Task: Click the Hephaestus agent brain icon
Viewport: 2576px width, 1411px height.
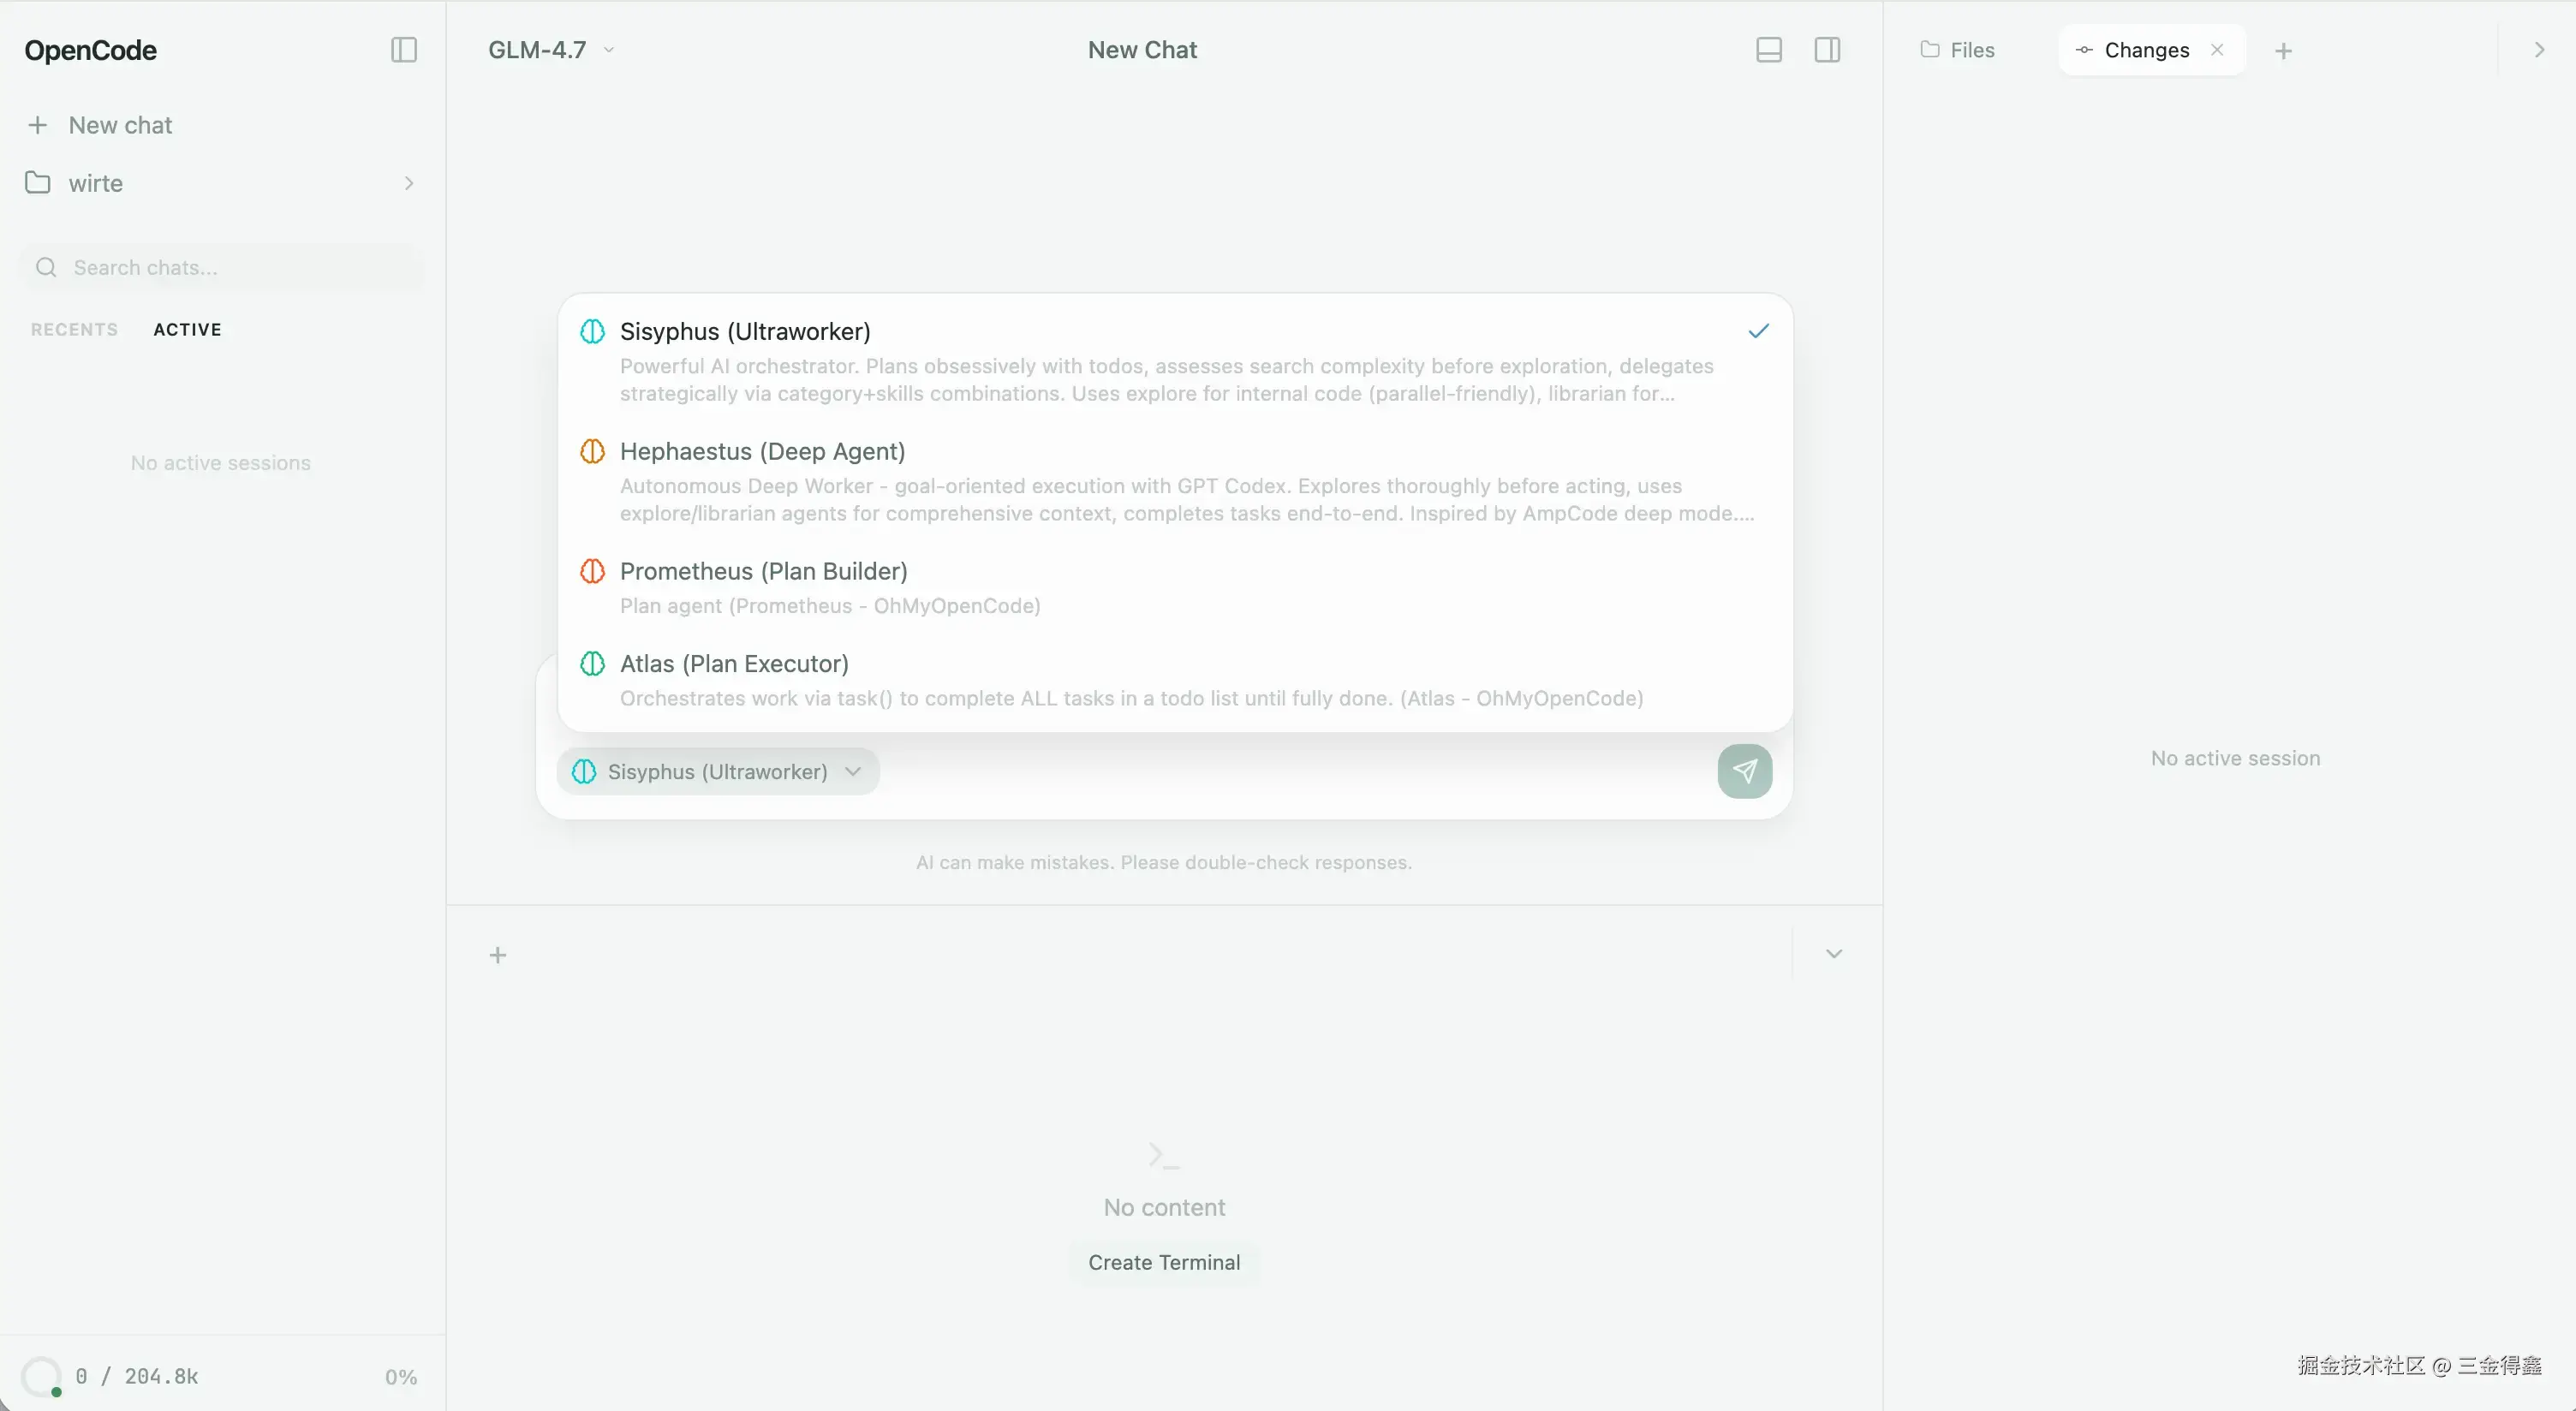Action: [x=592, y=451]
